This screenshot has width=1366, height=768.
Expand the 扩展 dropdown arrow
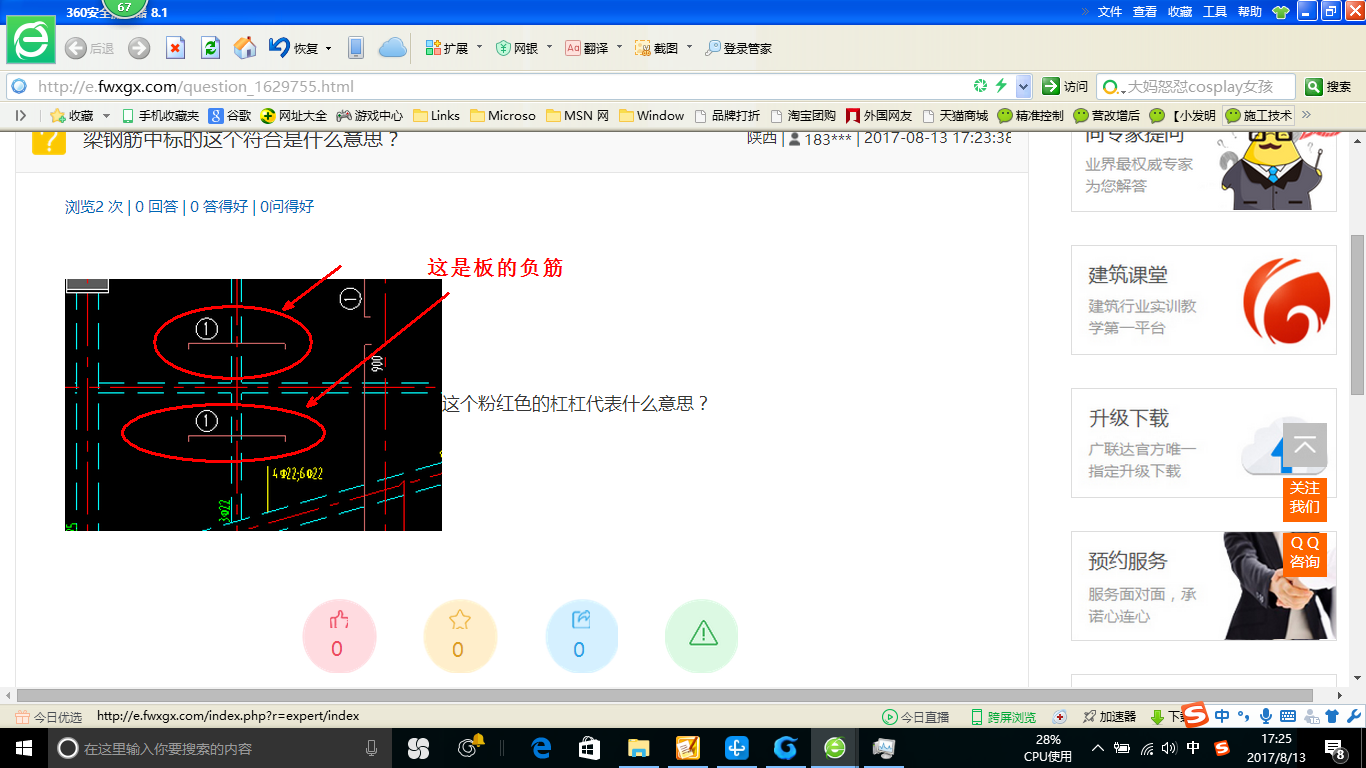(479, 48)
